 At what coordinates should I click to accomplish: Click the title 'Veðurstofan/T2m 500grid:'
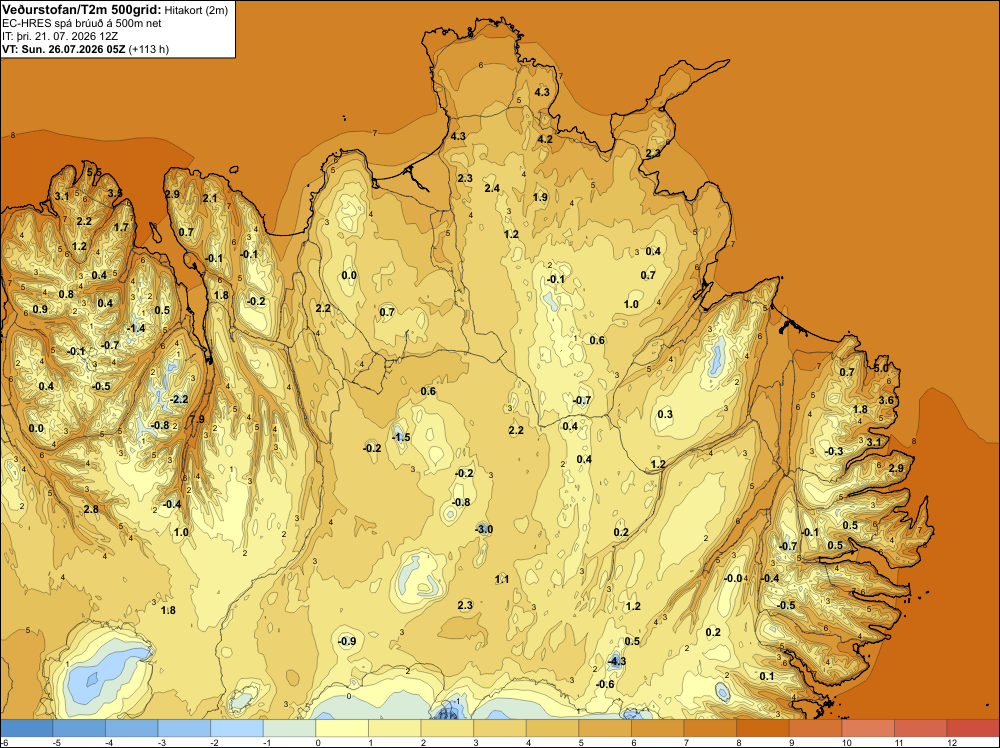pyautogui.click(x=81, y=10)
